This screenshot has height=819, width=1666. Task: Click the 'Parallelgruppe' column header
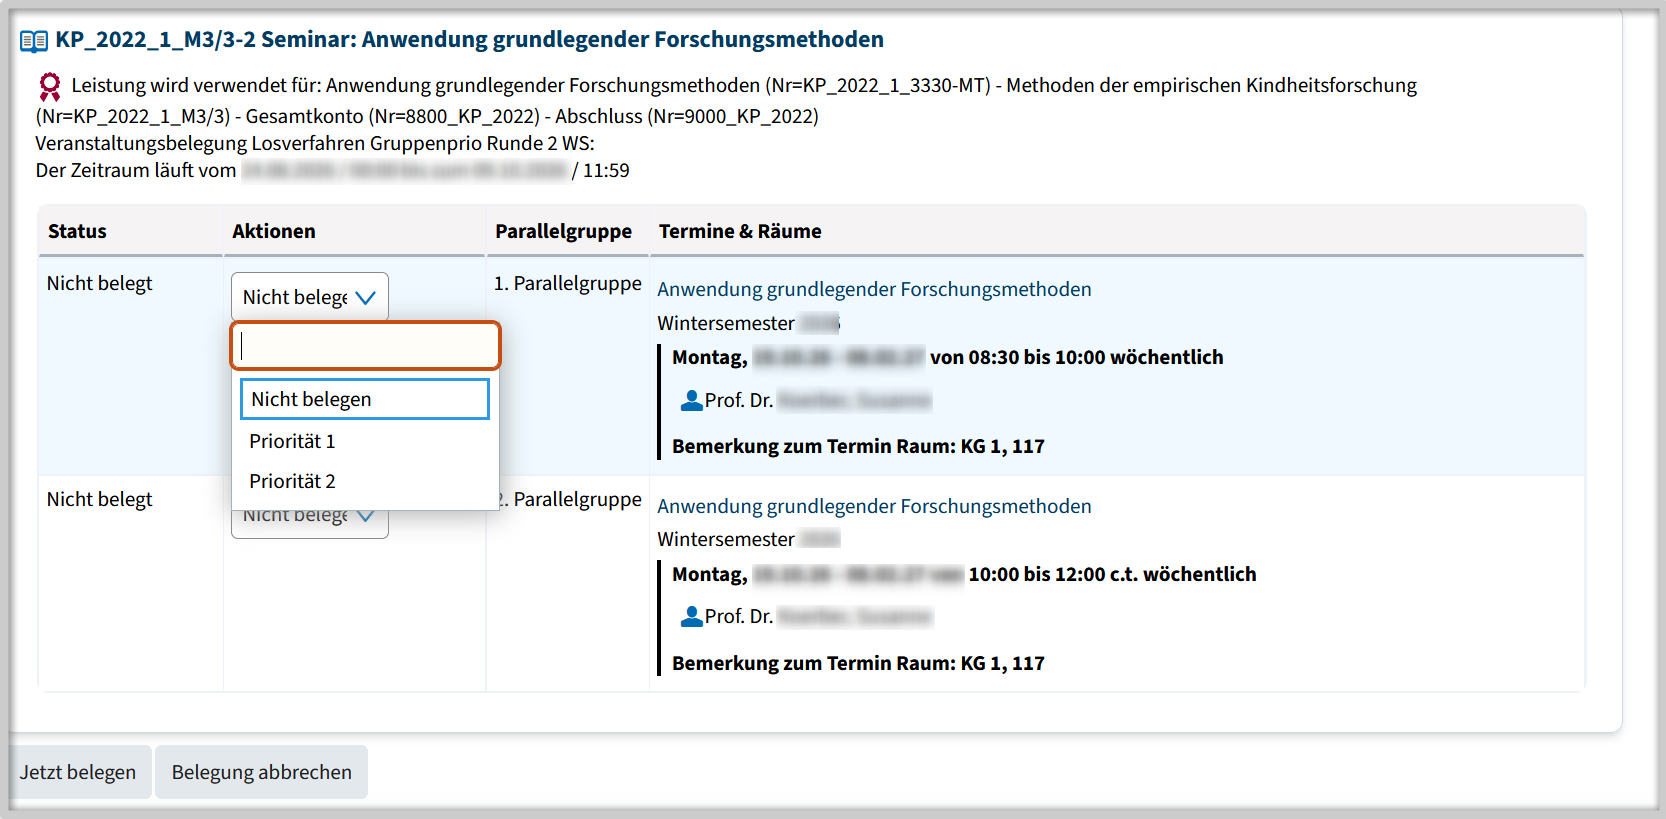(x=563, y=231)
